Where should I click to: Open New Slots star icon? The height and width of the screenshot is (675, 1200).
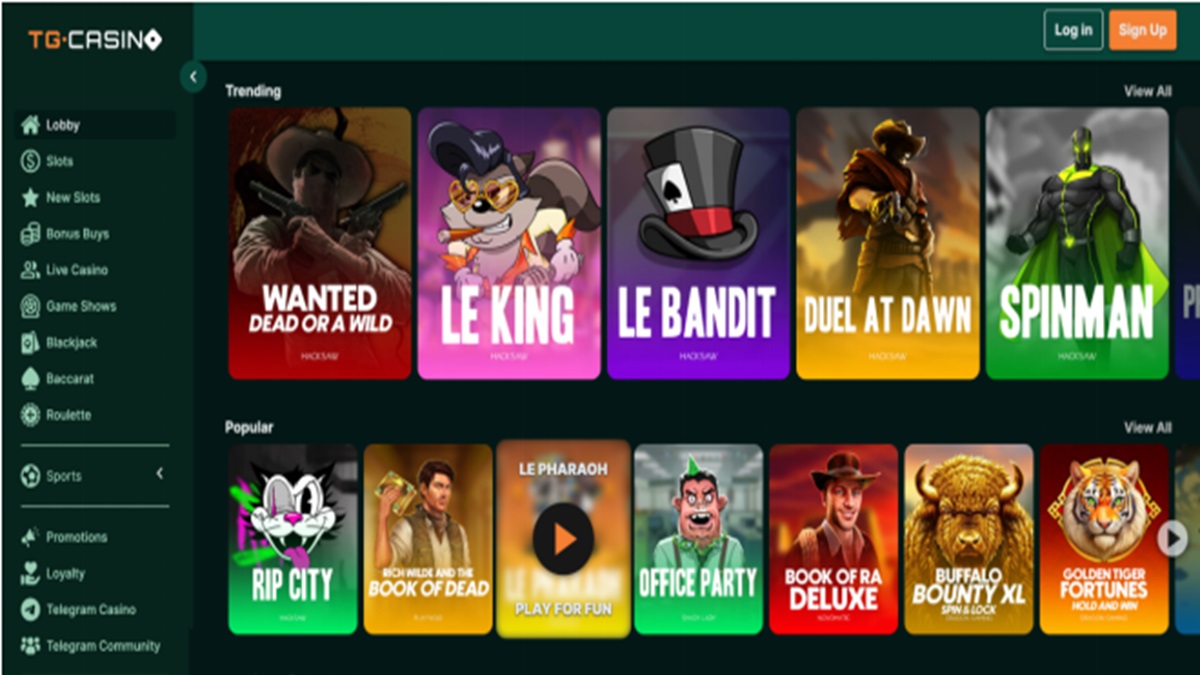(30, 198)
